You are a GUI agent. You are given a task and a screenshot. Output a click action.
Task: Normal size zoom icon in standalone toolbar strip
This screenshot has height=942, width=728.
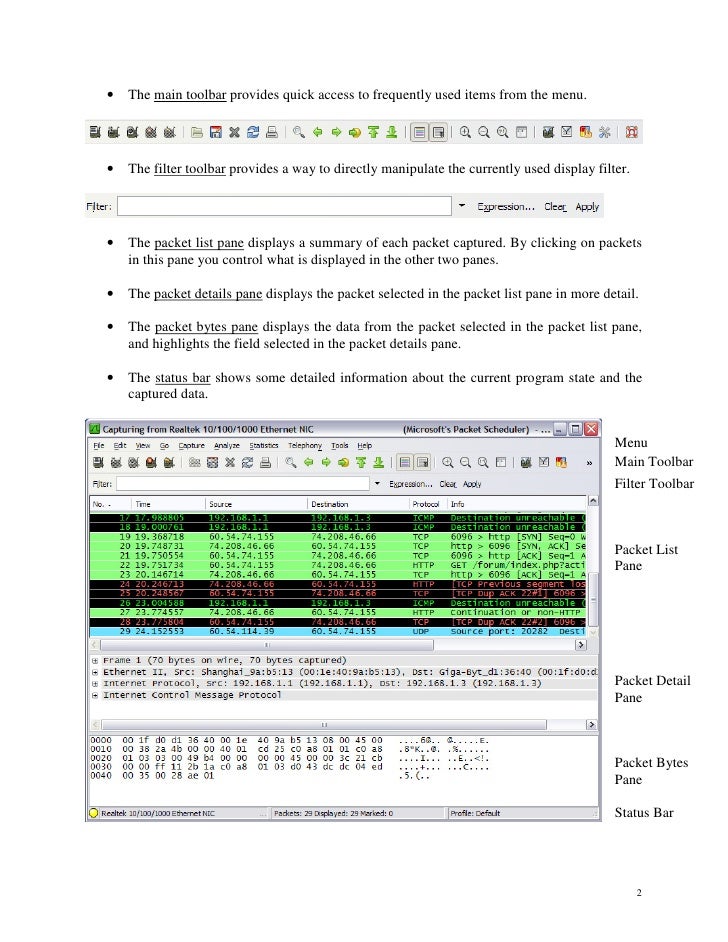pos(503,132)
